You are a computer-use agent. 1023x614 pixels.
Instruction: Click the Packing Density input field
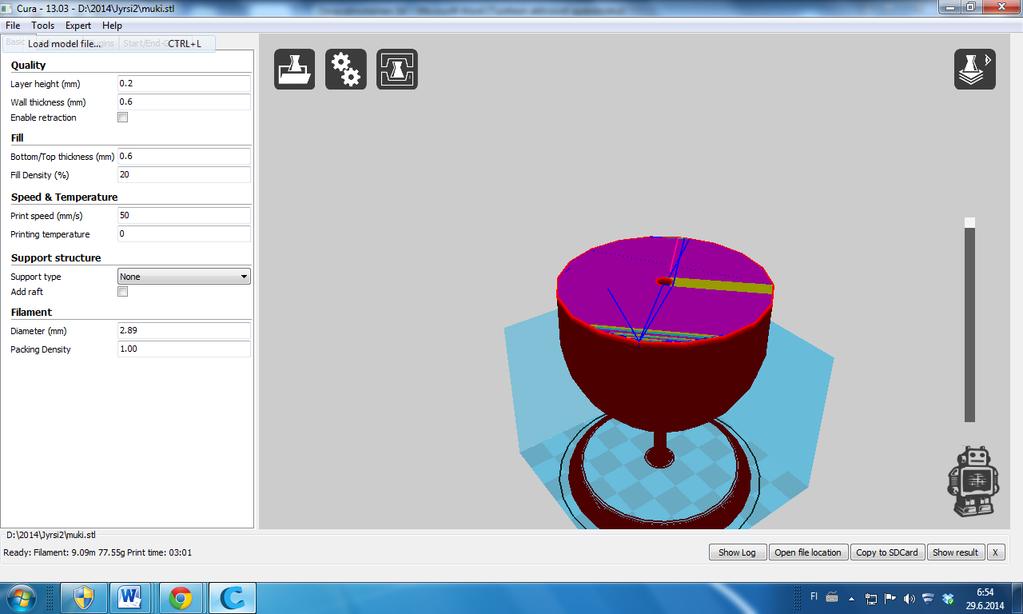tap(184, 349)
